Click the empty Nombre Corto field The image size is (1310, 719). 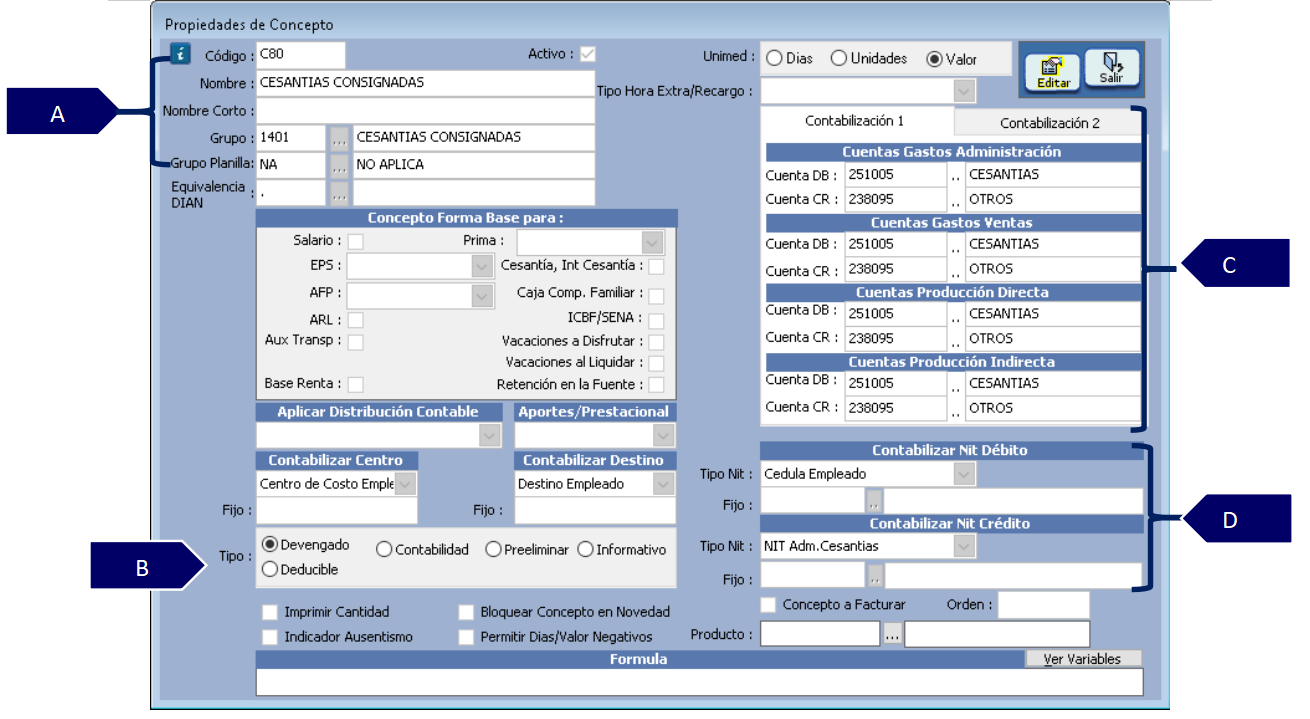coord(425,110)
